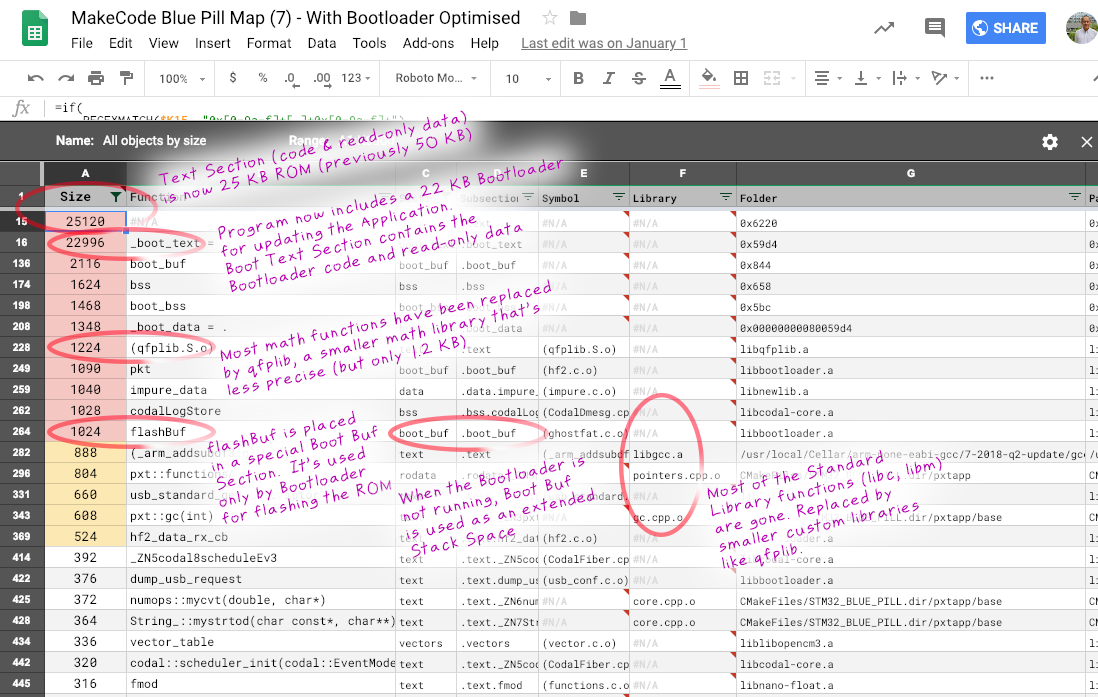The width and height of the screenshot is (1098, 697).
Task: Click the document title text
Action: (x=296, y=18)
